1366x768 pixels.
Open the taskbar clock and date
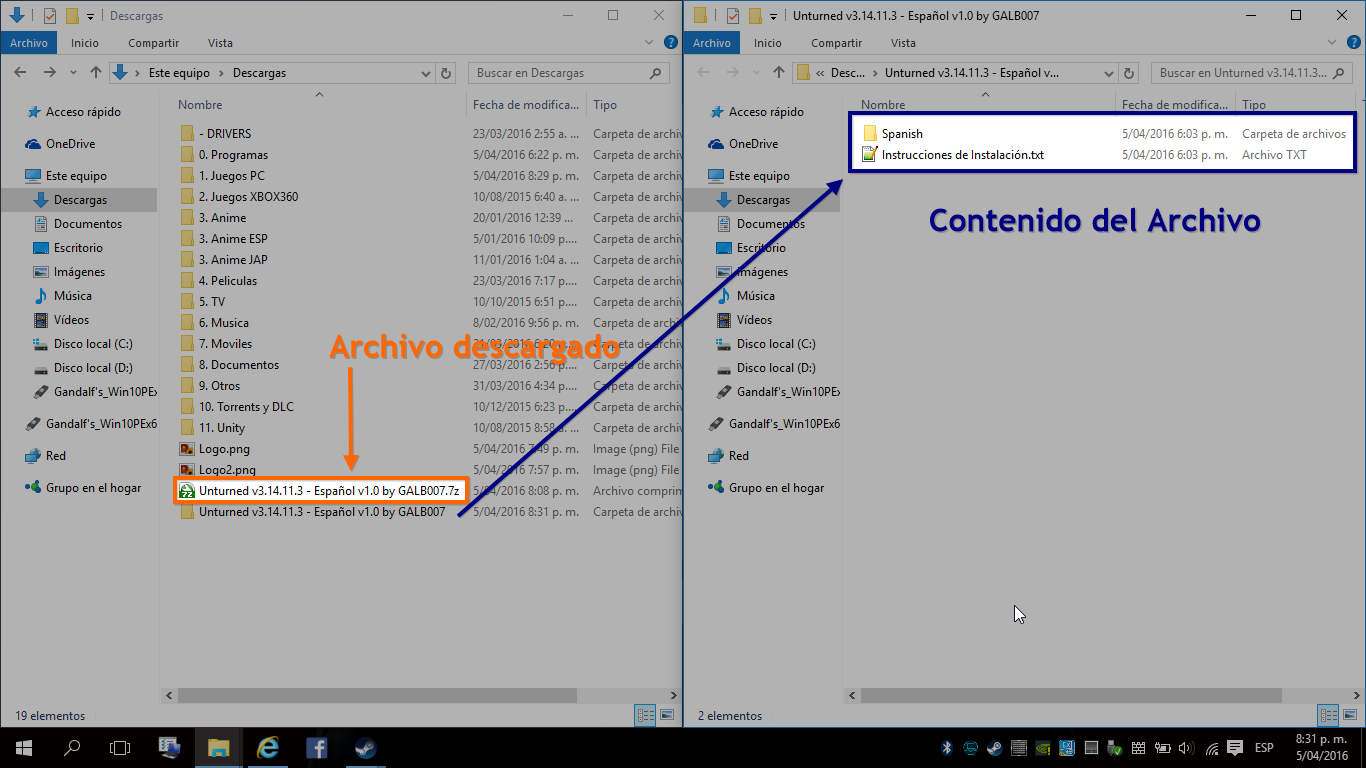(x=1322, y=748)
